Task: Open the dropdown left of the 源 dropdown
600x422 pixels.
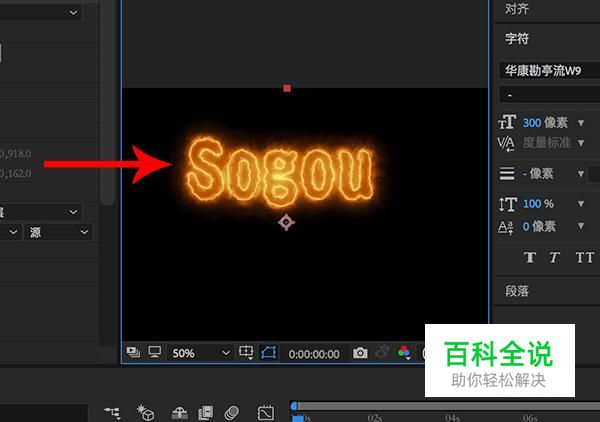Action: click(10, 232)
